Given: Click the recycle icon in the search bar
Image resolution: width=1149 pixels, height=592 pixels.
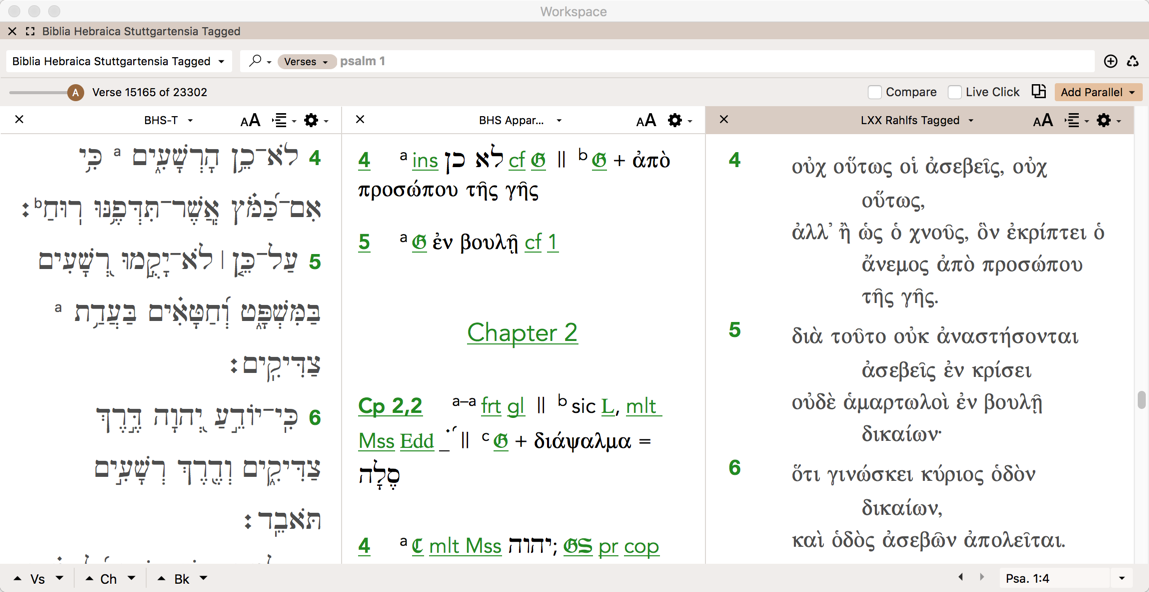Looking at the screenshot, I should [1133, 62].
